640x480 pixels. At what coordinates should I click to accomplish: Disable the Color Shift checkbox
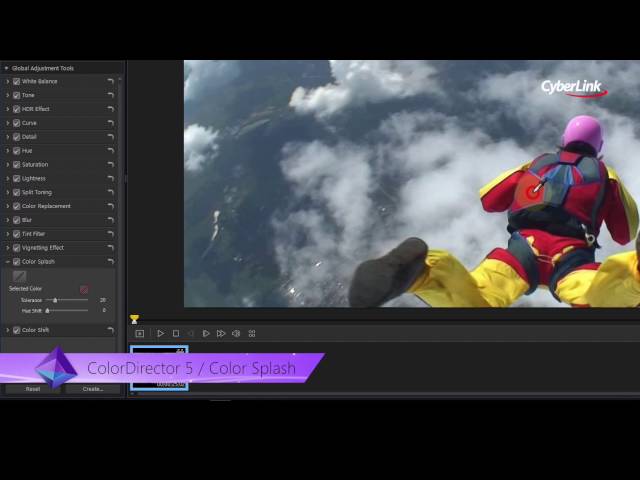tap(16, 330)
